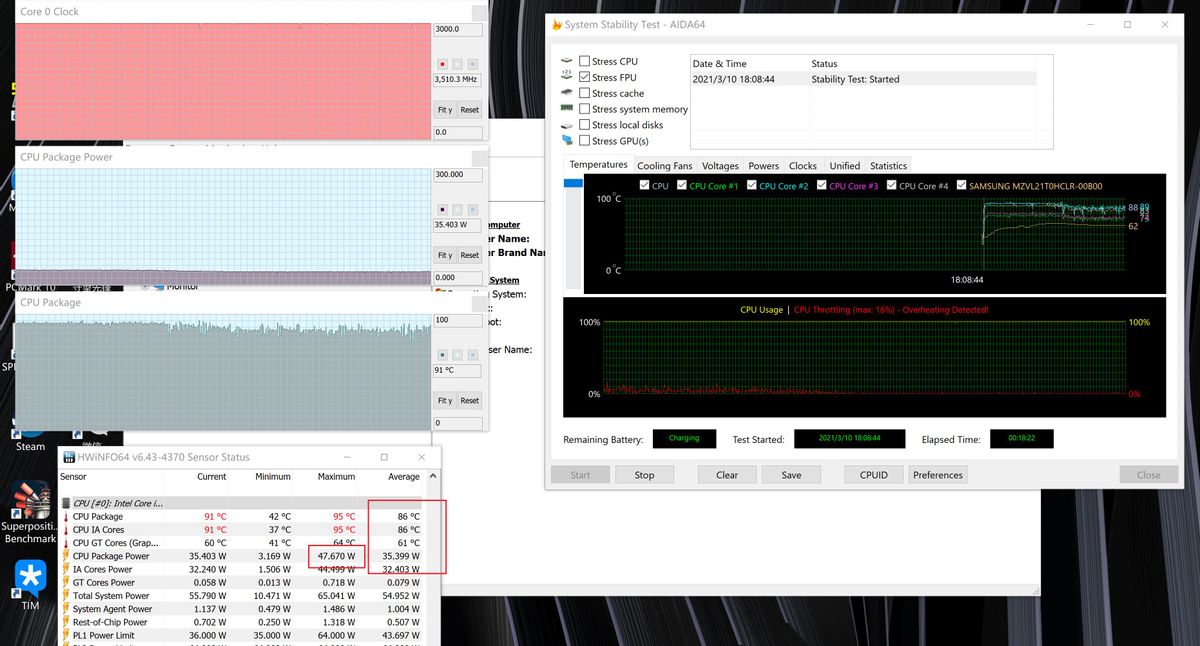
Task: Uncheck the Stress FPU checkbox
Action: 584,77
